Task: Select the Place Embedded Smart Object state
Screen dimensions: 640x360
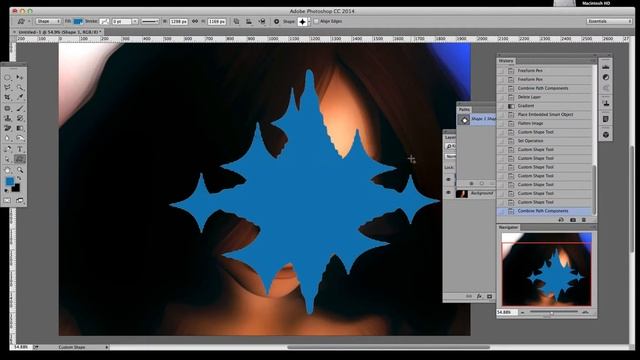Action: 544,115
